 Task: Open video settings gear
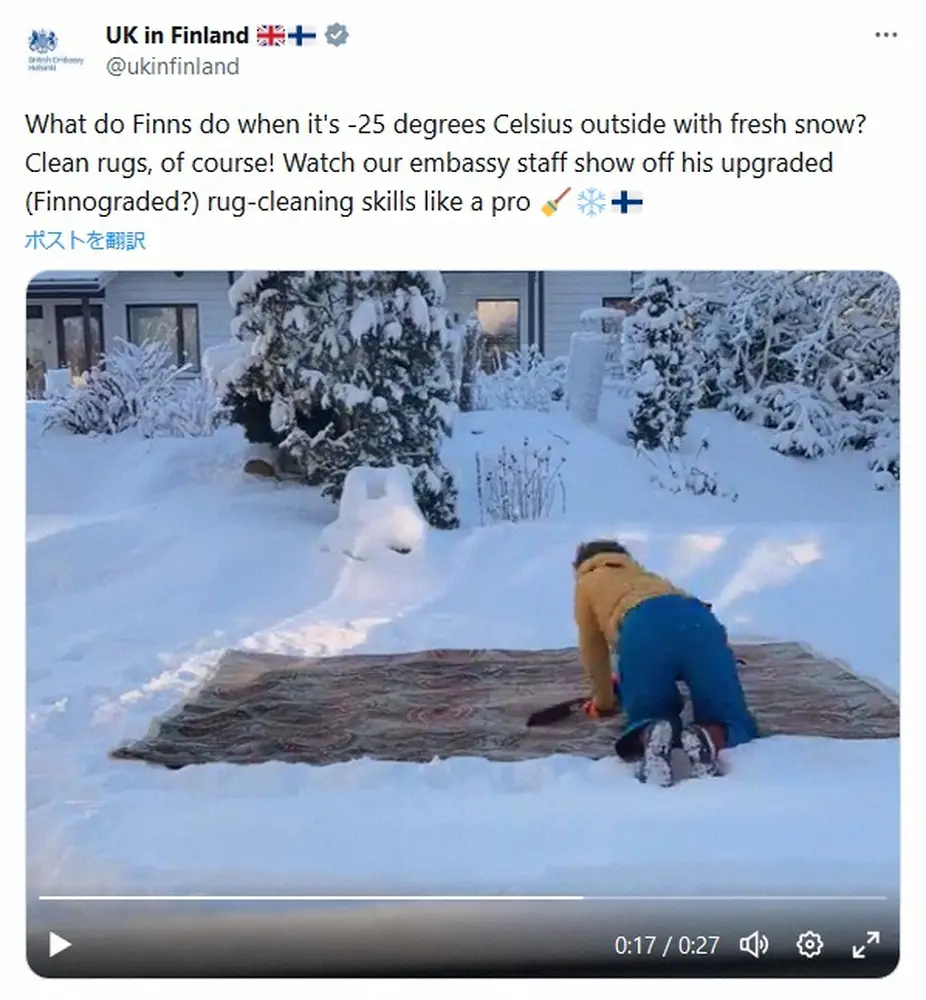(x=809, y=944)
